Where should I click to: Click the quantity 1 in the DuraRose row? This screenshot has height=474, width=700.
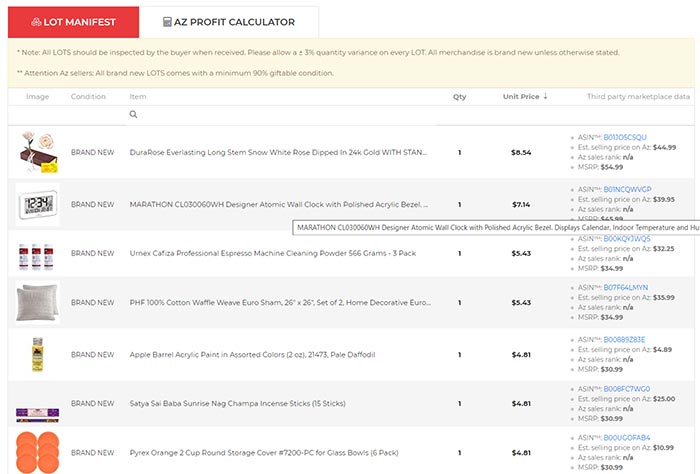click(x=459, y=152)
